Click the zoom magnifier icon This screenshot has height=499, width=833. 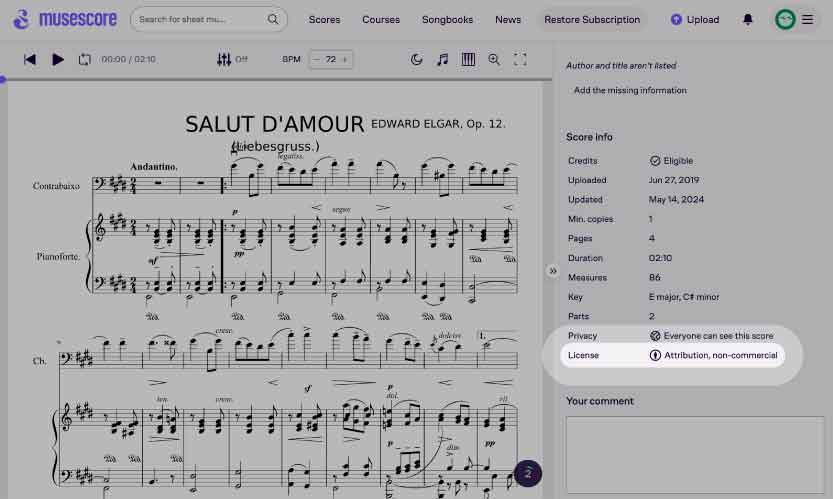(x=494, y=60)
